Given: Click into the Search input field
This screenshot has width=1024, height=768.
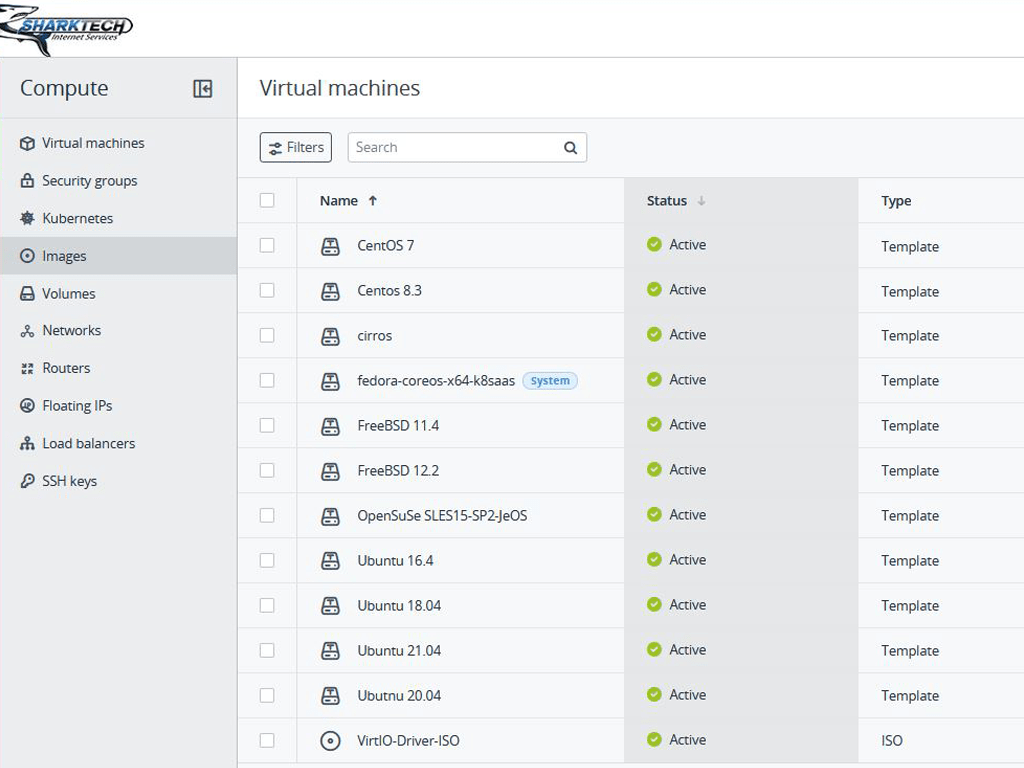Looking at the screenshot, I should [x=455, y=147].
